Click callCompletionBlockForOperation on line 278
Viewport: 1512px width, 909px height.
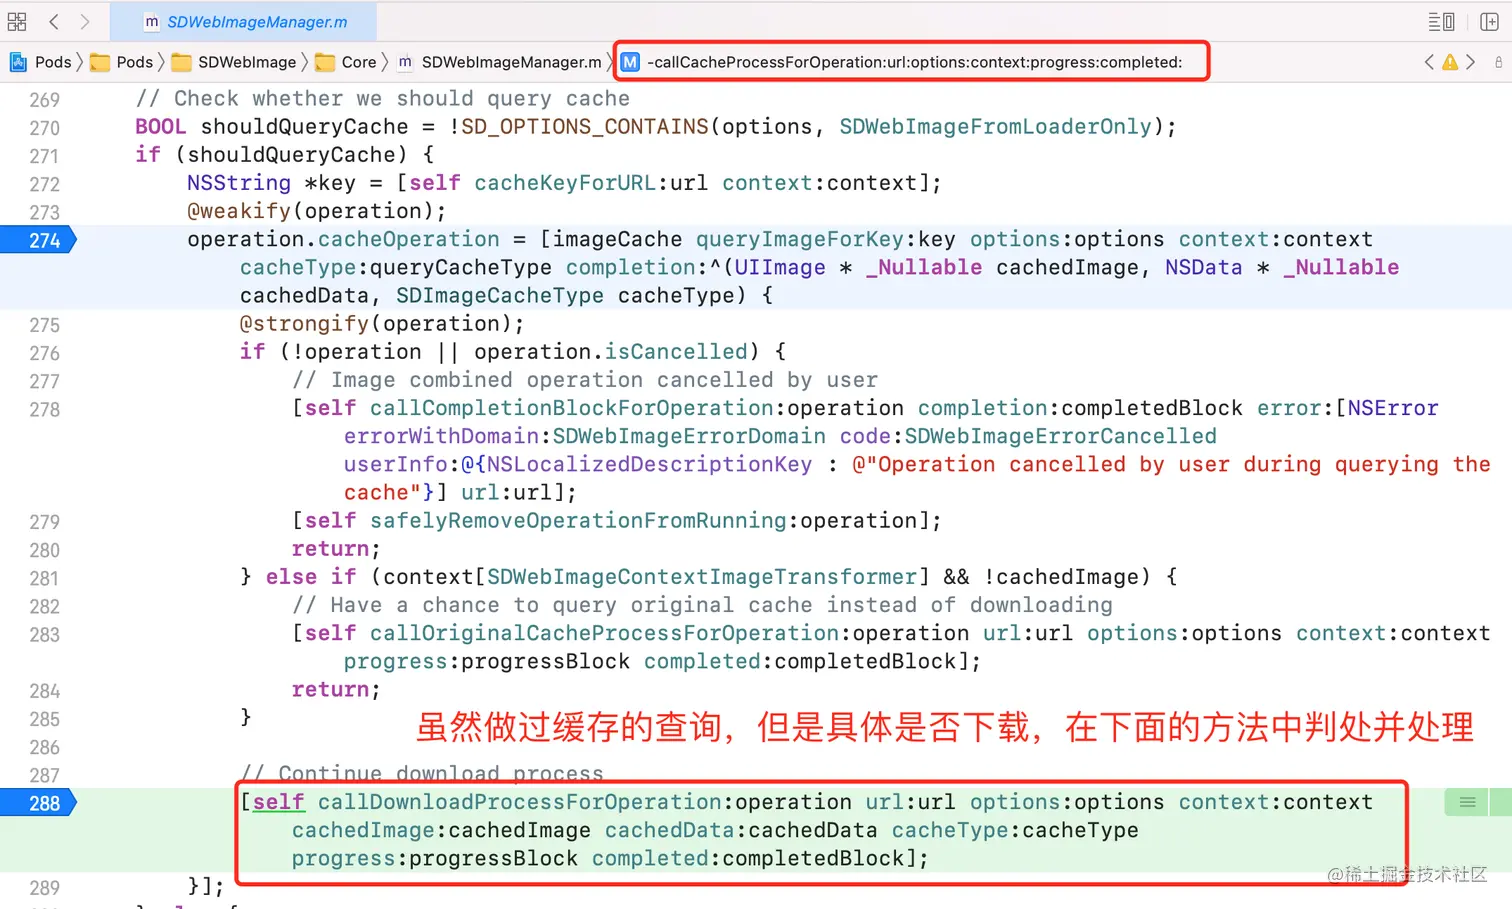(x=572, y=408)
